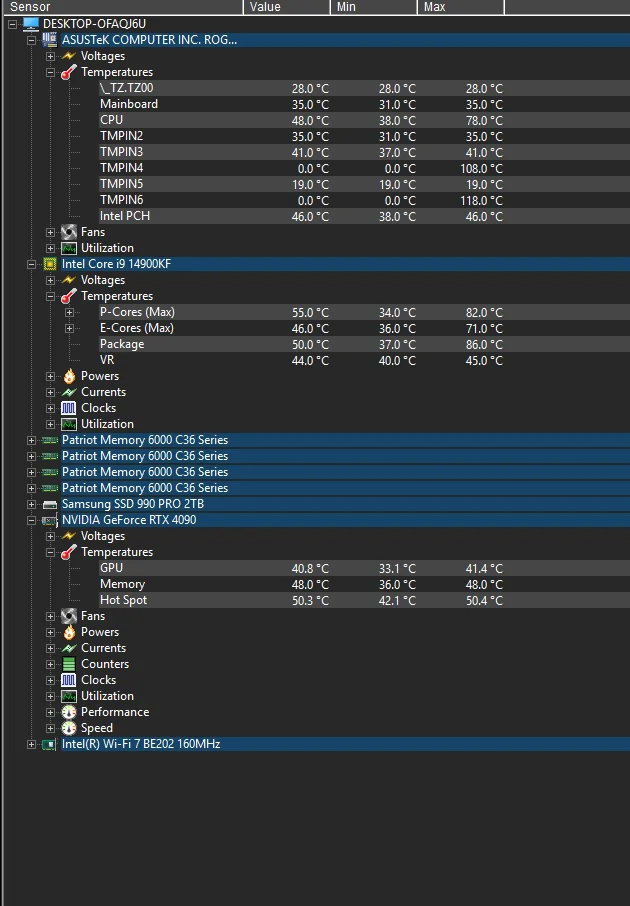630x906 pixels.
Task: Select the TMPIN2 sensor row
Action: point(364,136)
